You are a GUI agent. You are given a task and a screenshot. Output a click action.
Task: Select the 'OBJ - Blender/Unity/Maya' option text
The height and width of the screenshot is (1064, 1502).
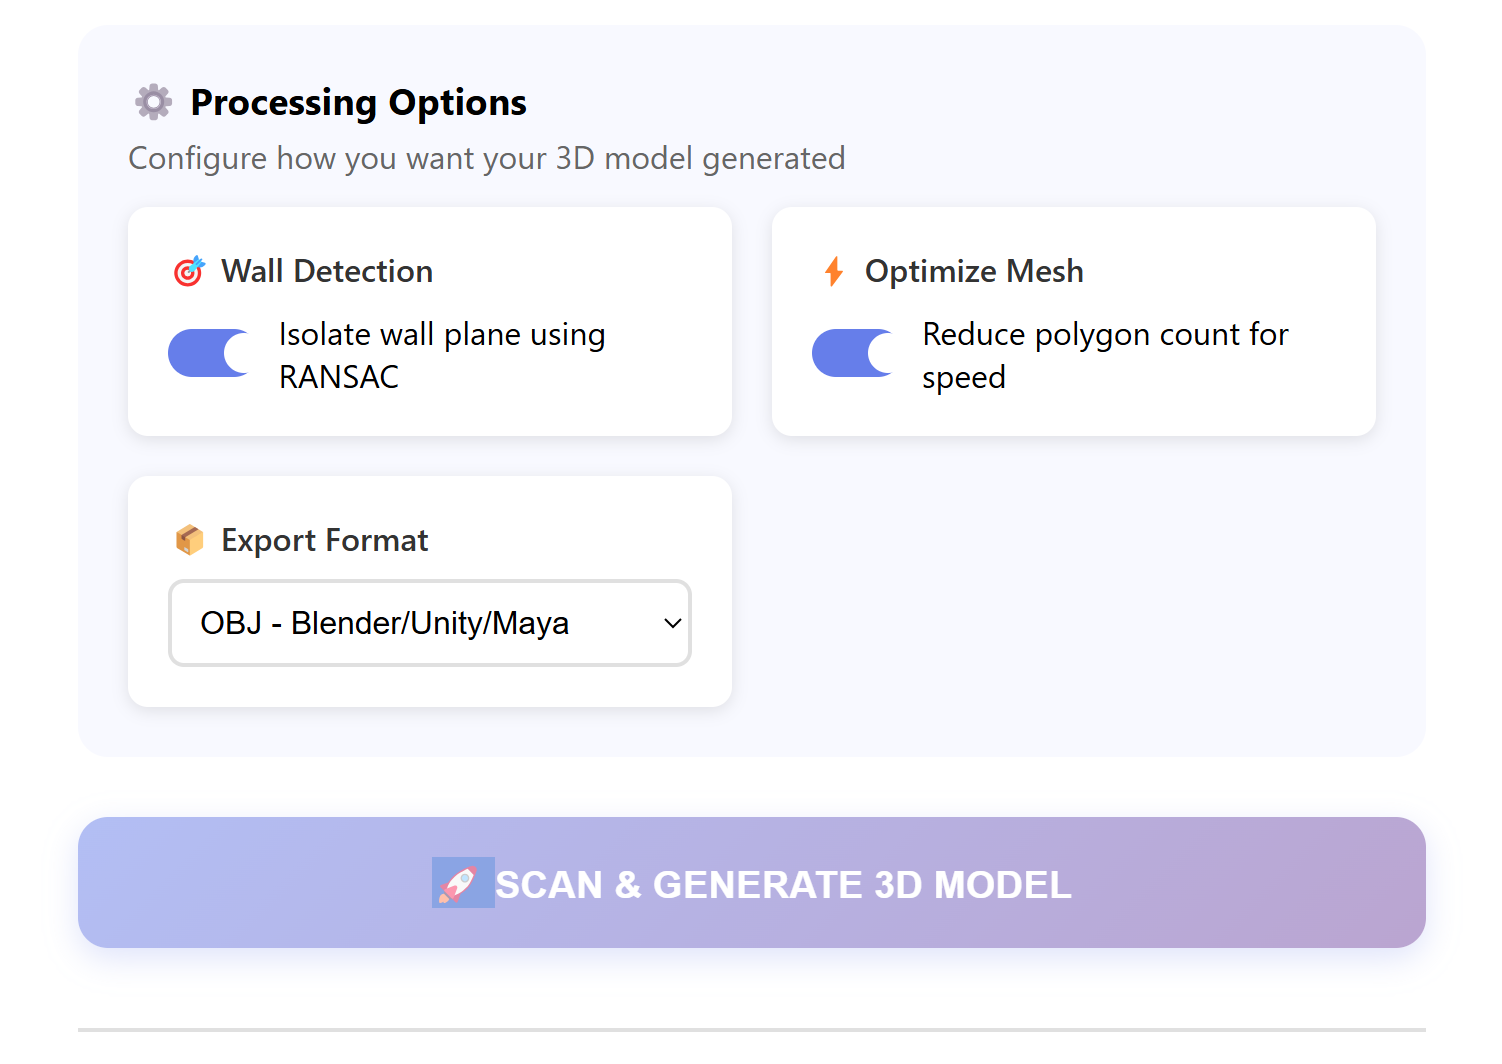[385, 623]
